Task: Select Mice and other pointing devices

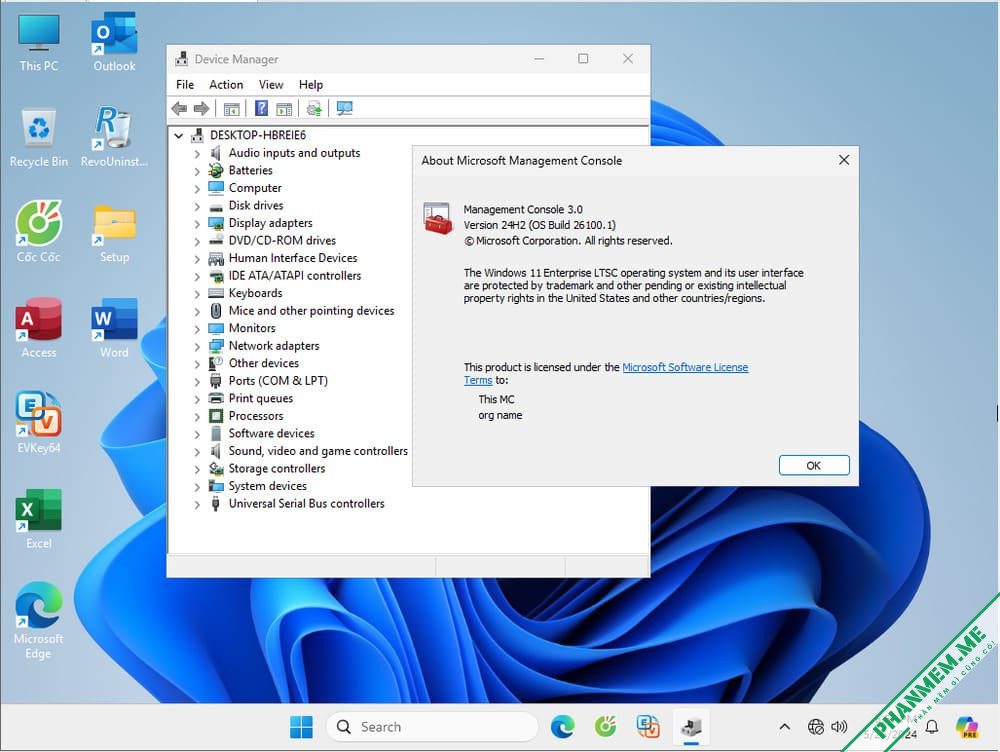Action: pyautogui.click(x=311, y=311)
